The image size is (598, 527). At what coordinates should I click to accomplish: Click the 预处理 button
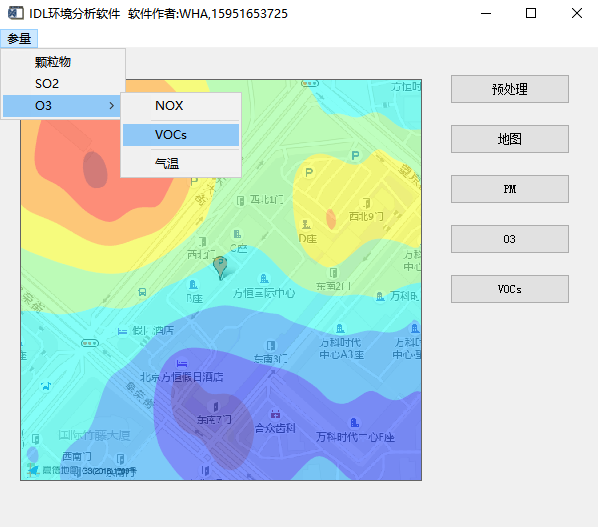[510, 89]
